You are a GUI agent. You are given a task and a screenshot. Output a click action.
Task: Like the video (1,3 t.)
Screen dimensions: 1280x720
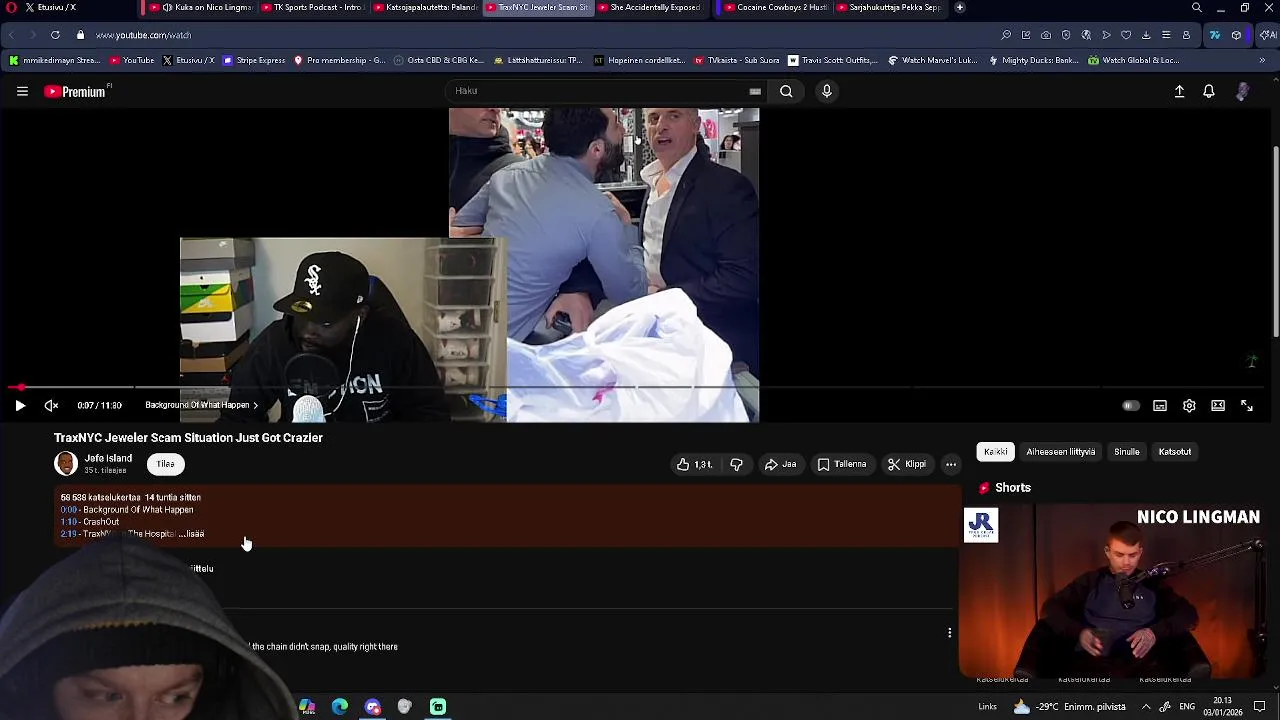pyautogui.click(x=695, y=464)
